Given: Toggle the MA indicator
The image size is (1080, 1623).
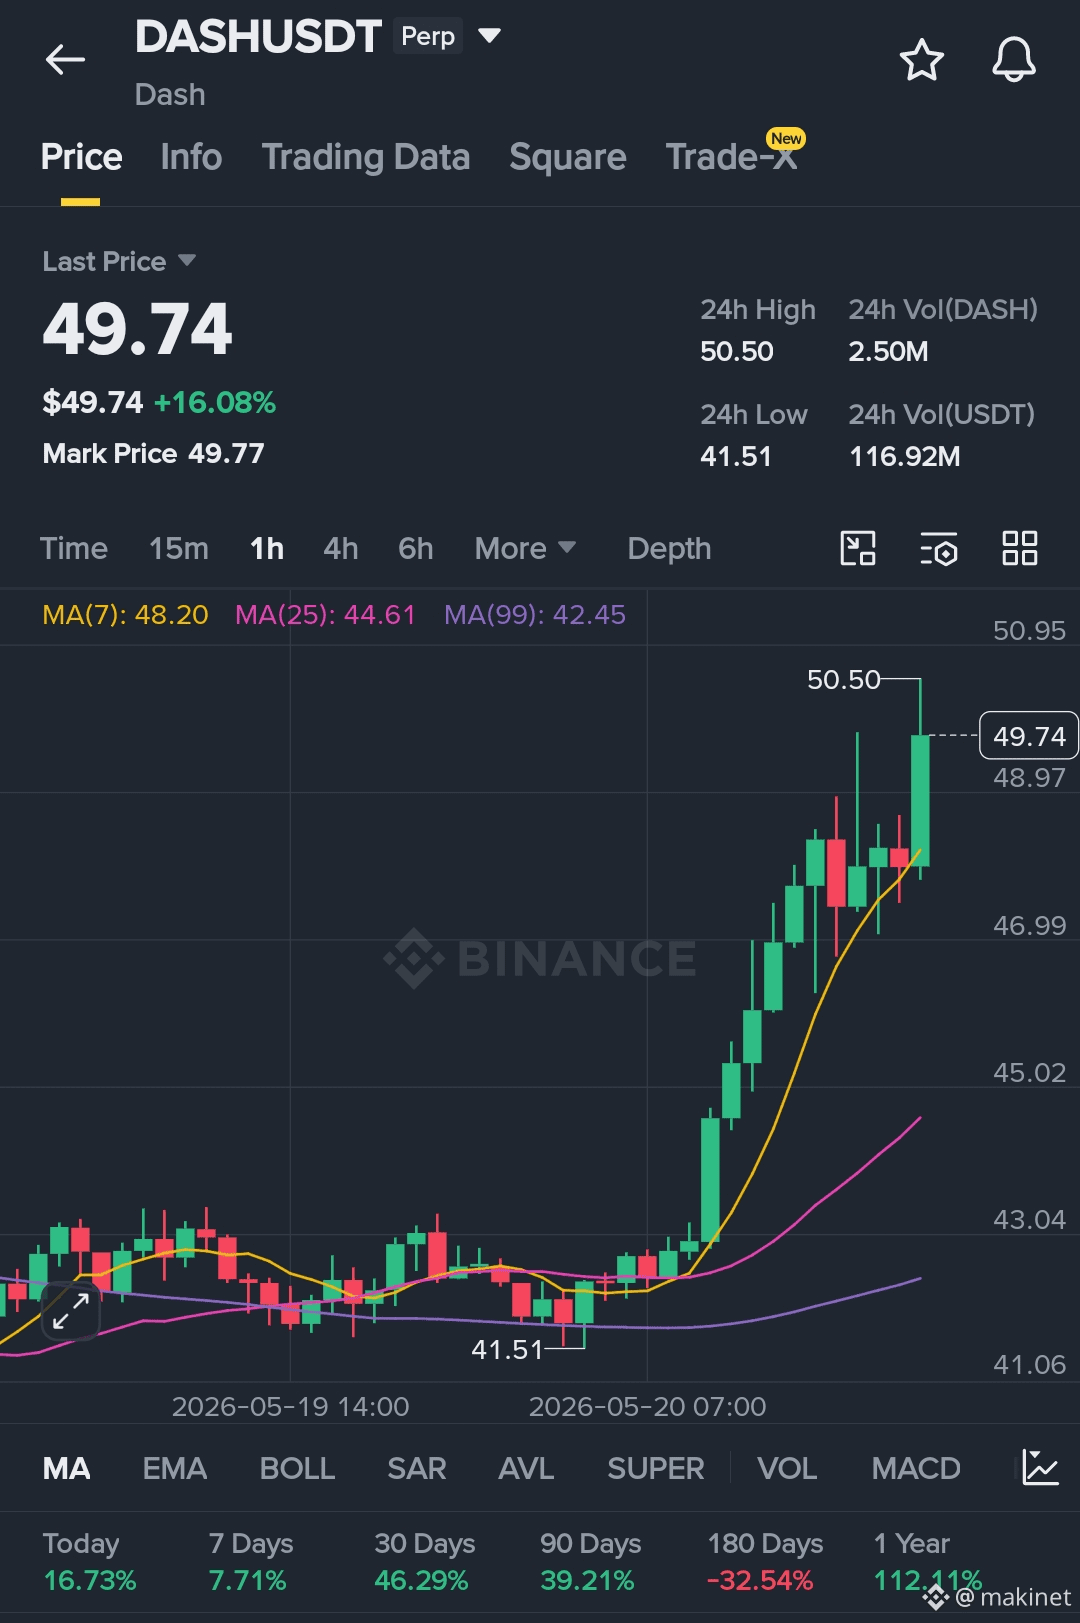Looking at the screenshot, I should coord(67,1468).
